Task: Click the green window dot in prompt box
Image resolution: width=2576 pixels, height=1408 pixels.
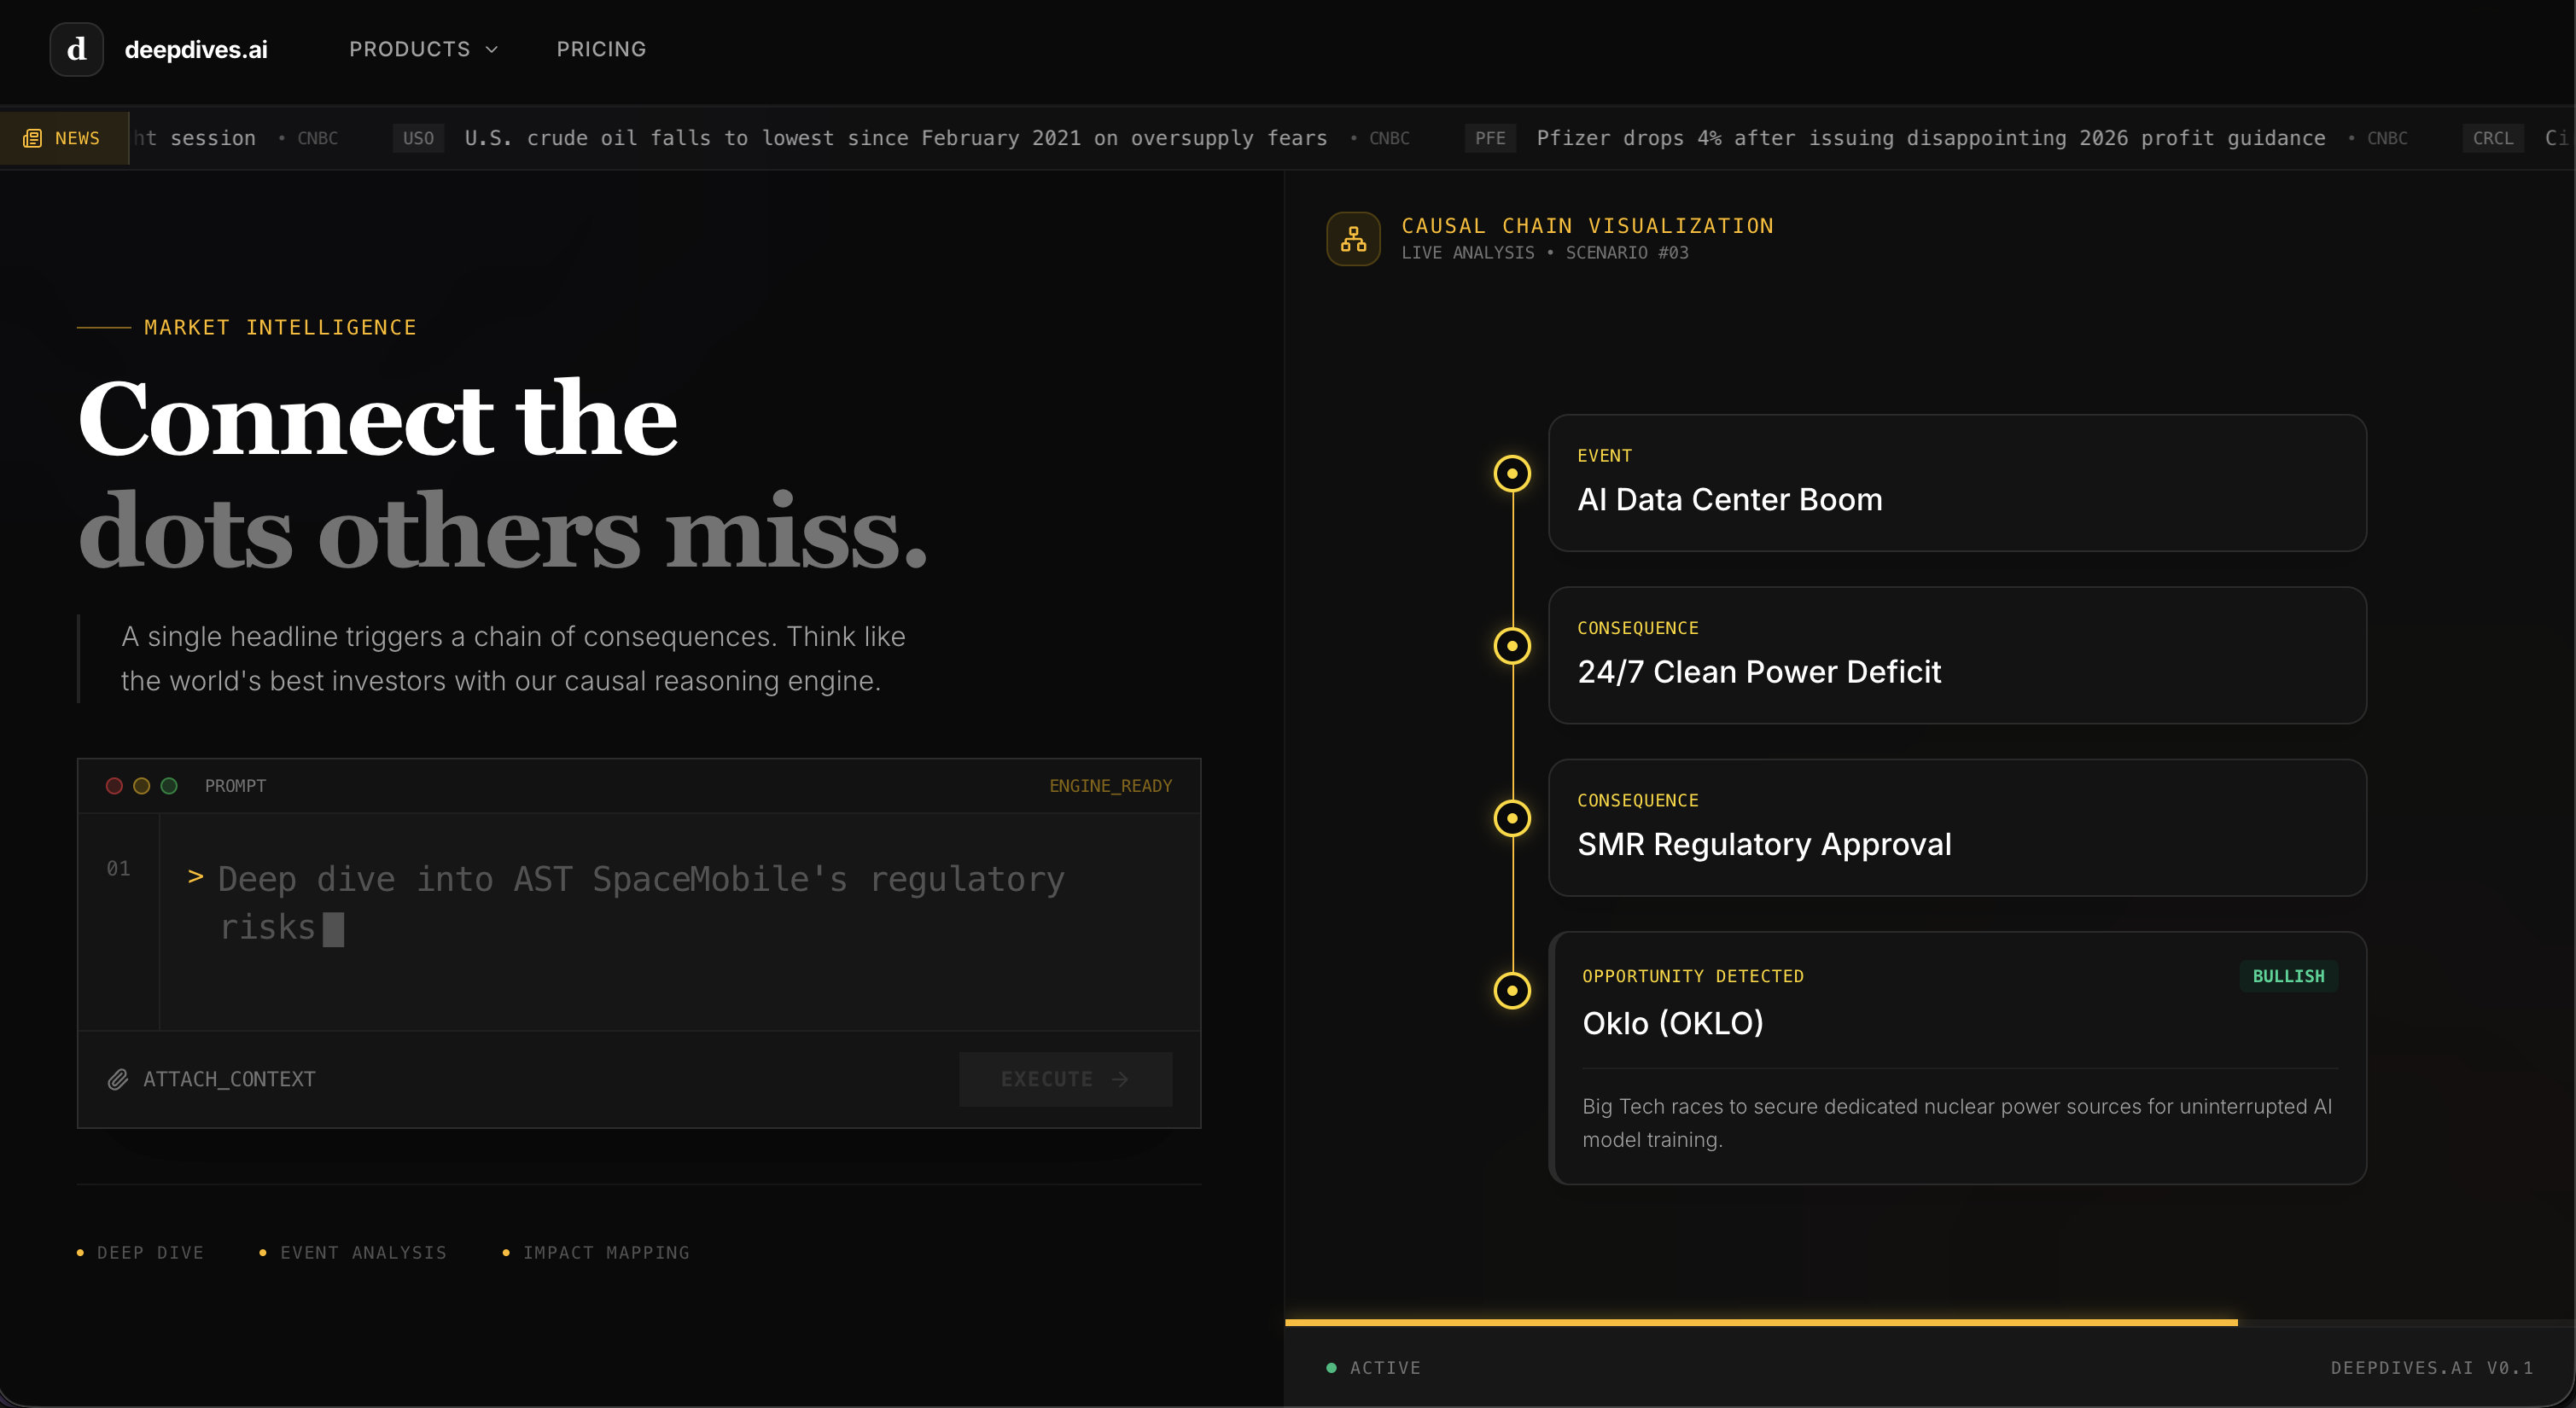Action: [x=169, y=786]
